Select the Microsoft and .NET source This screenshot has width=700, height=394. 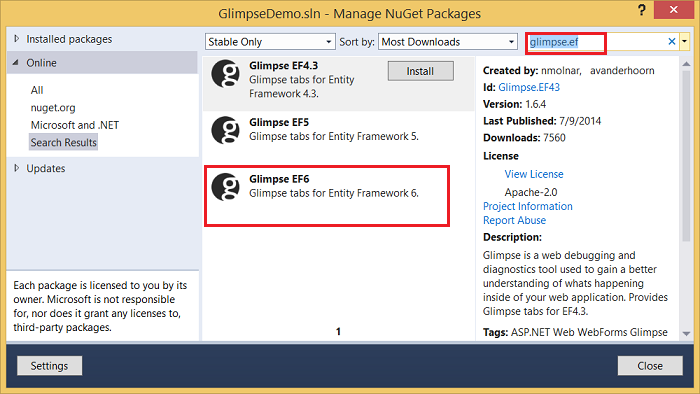[75, 125]
